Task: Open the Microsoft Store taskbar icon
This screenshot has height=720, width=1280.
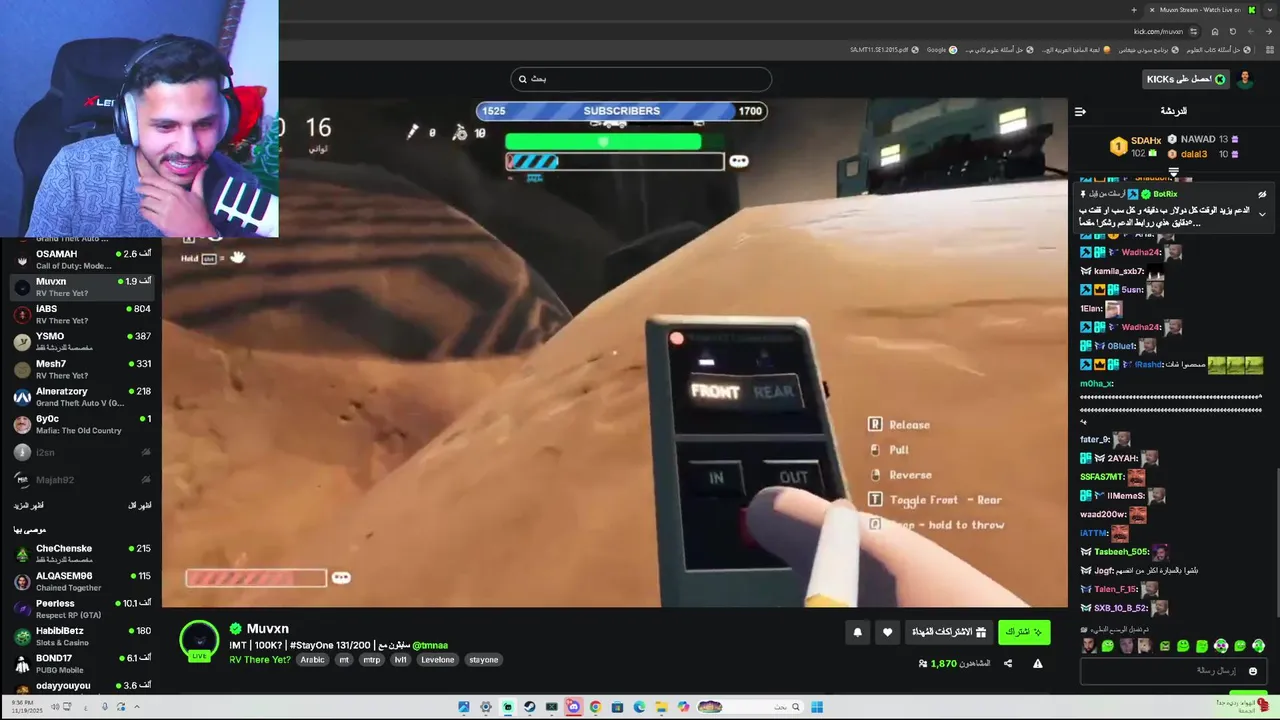Action: (x=618, y=707)
